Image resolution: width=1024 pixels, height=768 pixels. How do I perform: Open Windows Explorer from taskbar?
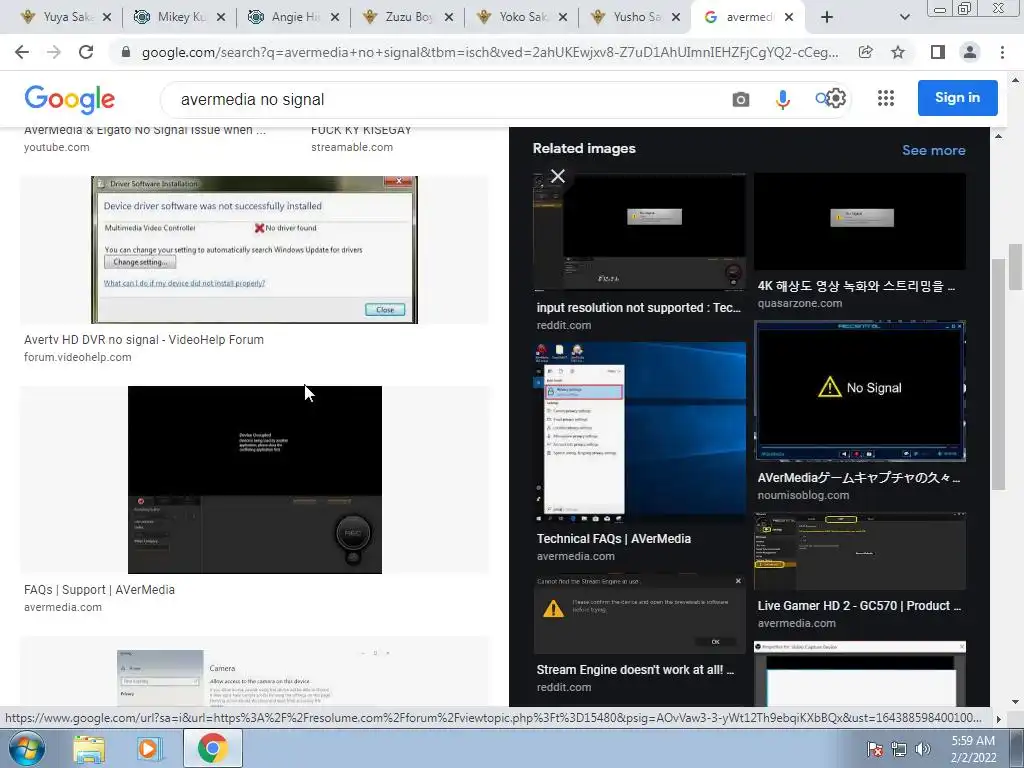pyautogui.click(x=89, y=749)
